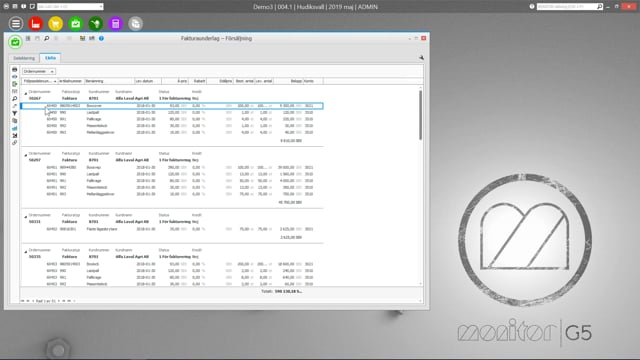Open the Följesedelsnummer column header dropdown

tap(55, 81)
